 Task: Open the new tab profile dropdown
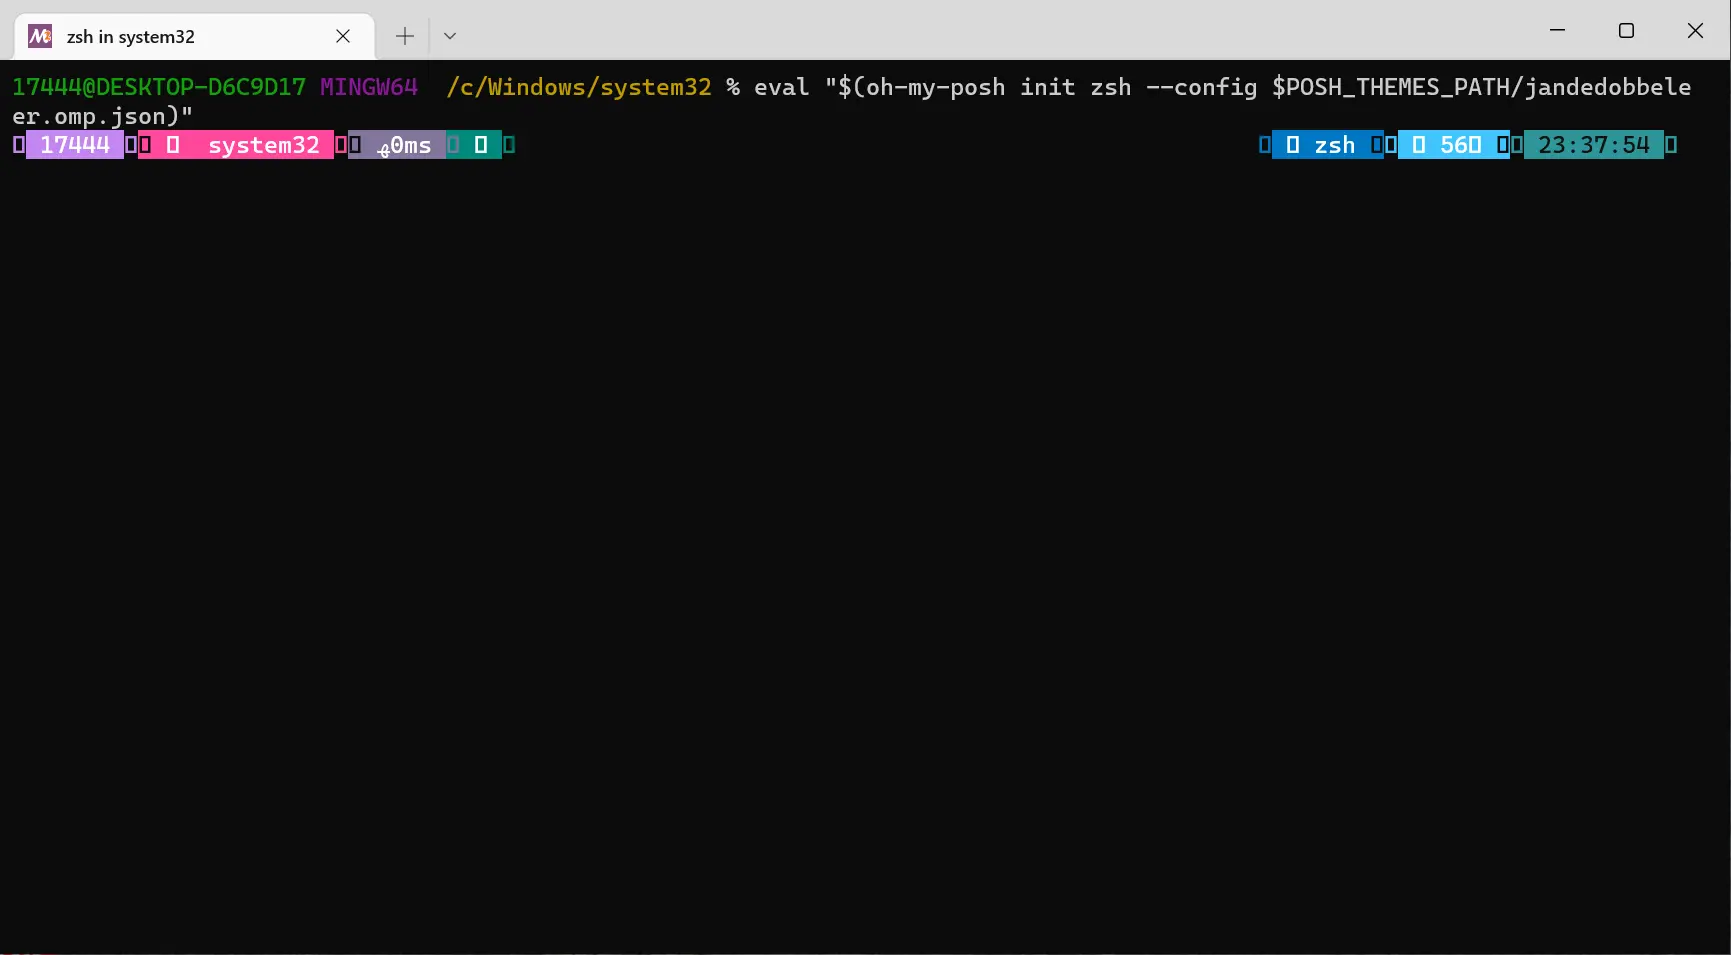(x=450, y=36)
